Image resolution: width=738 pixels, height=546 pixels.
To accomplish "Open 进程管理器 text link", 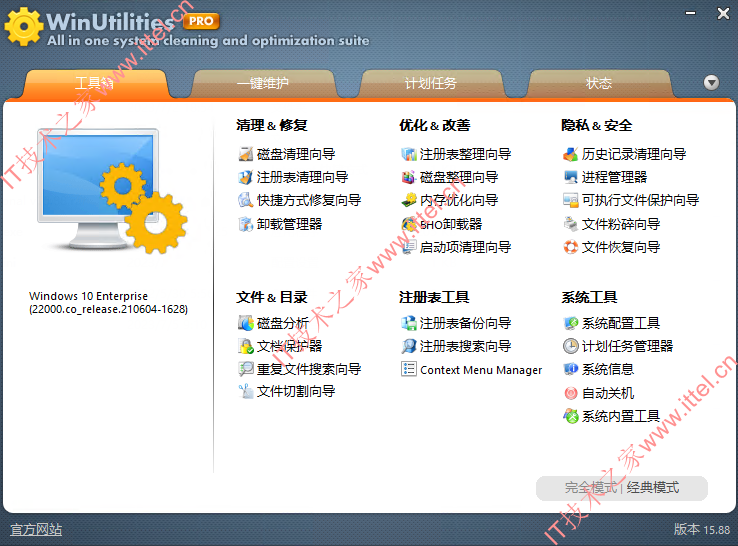I will pos(614,177).
